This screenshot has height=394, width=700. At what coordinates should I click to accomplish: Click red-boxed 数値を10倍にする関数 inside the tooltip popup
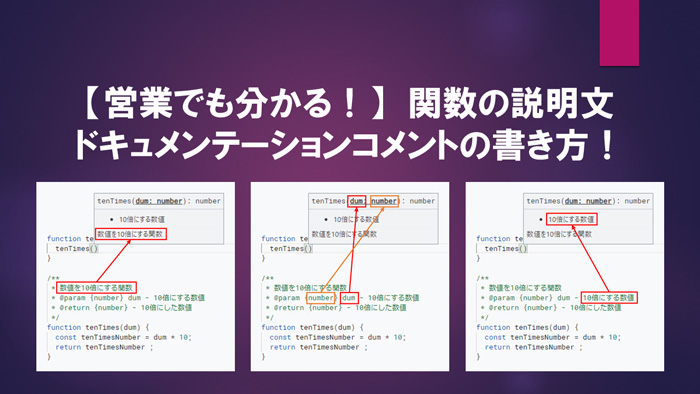click(131, 234)
